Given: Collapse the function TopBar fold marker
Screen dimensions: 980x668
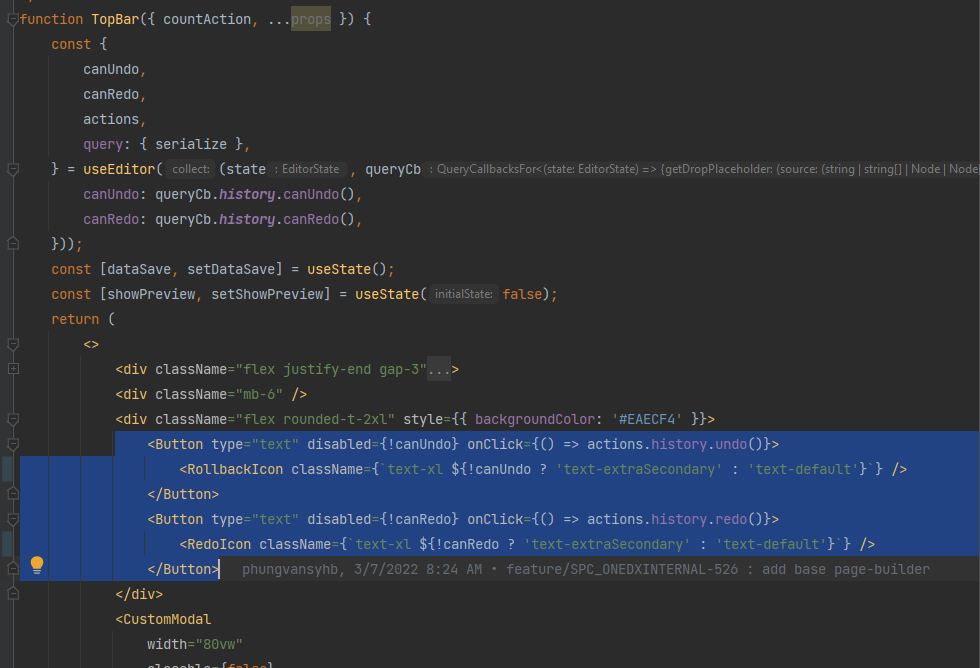Looking at the screenshot, I should click(x=12, y=19).
